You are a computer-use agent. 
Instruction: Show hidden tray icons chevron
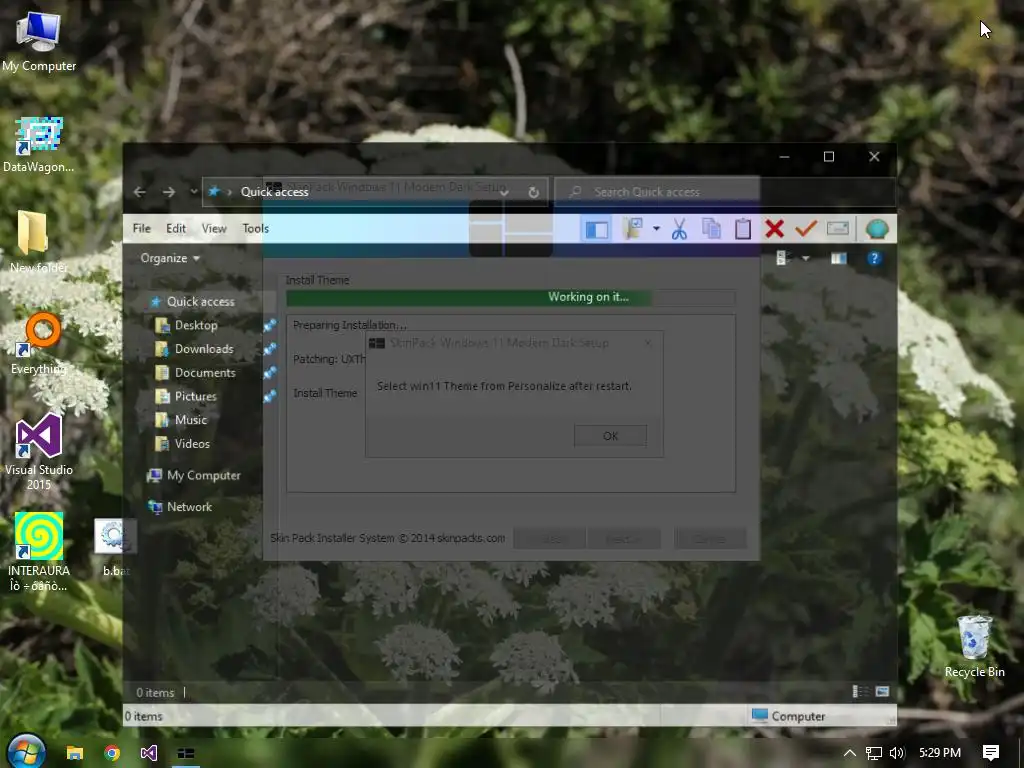(849, 753)
